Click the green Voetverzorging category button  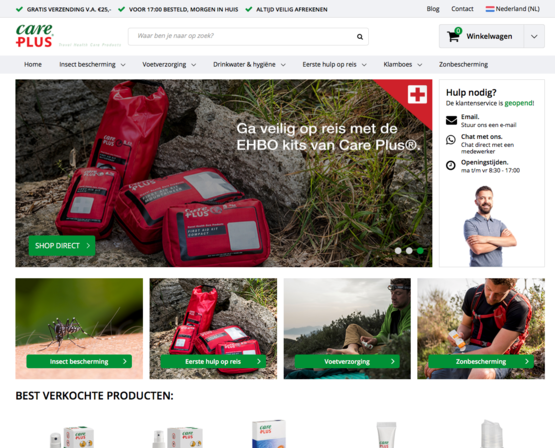pyautogui.click(x=347, y=361)
